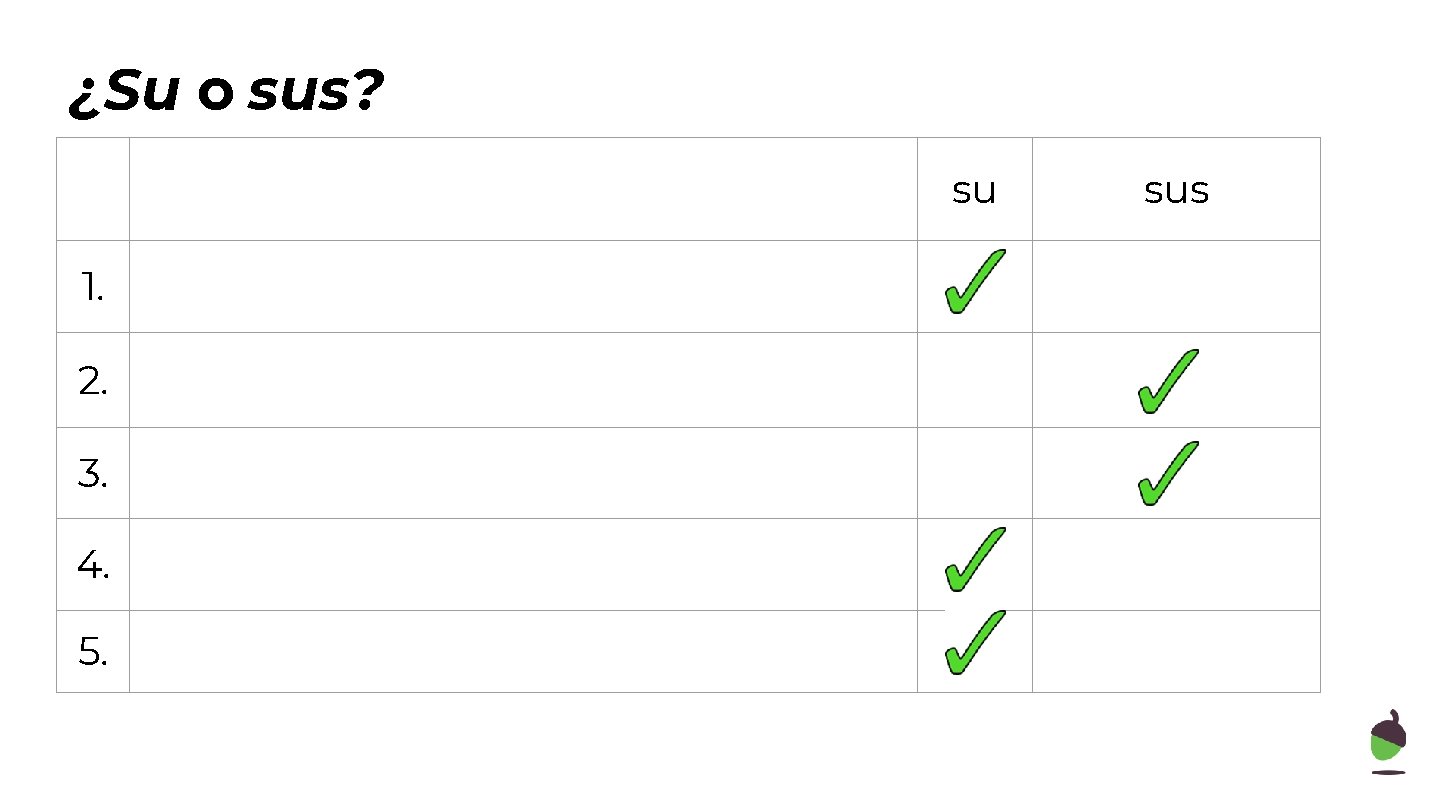
Task: Select the empty "su" cell in row 2
Action: 974,380
